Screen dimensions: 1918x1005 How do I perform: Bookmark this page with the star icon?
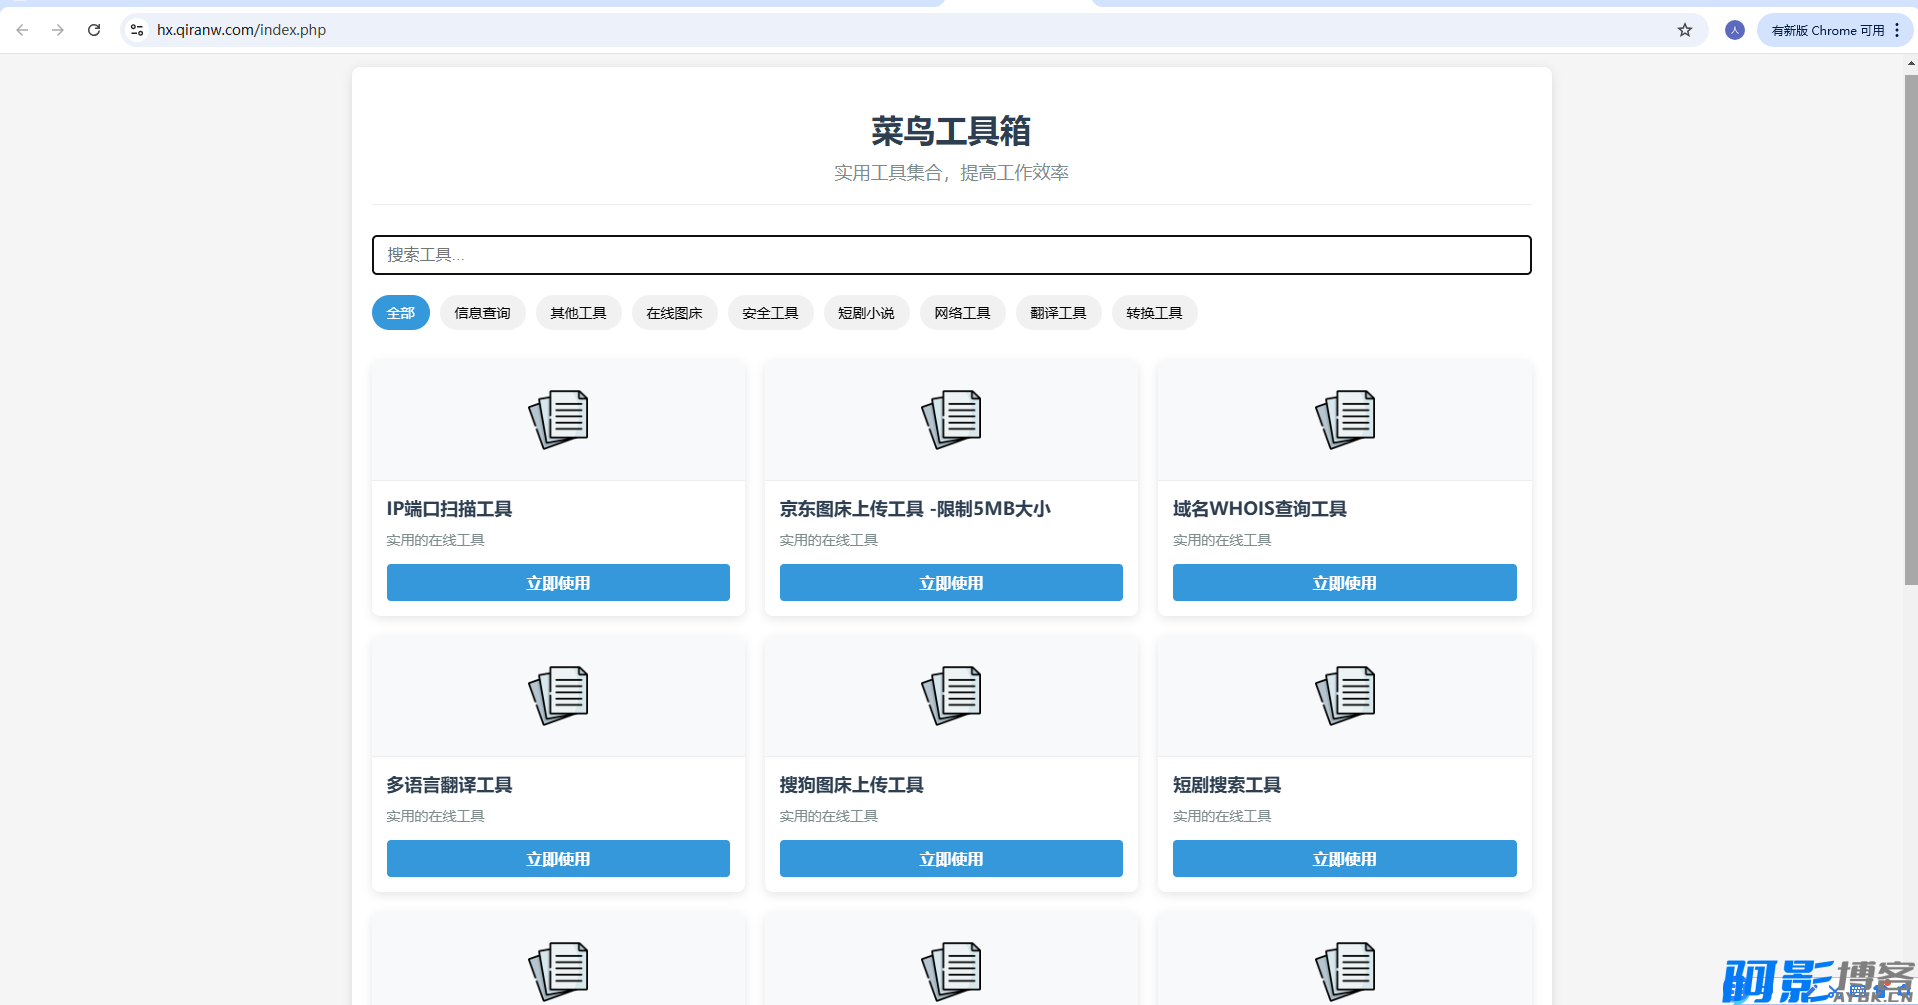click(1685, 30)
